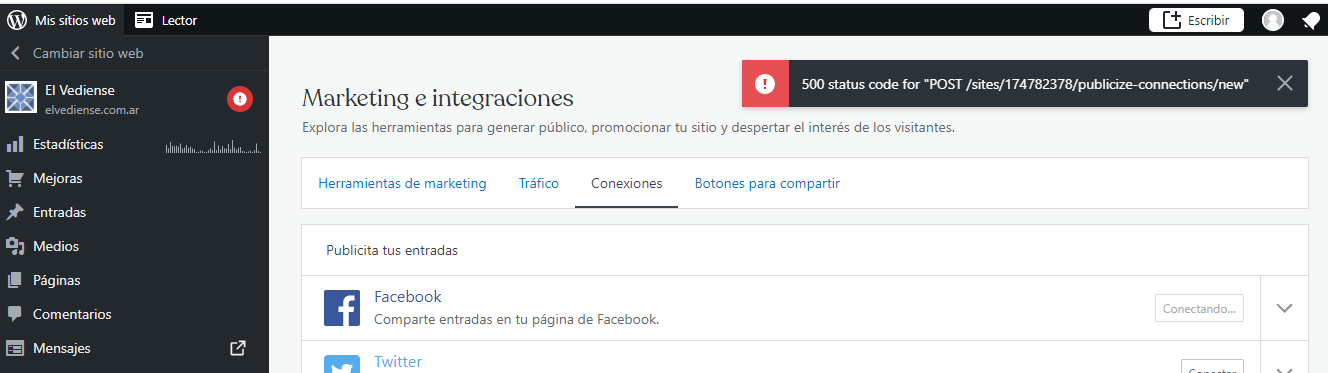Open Mensajes external link icon
This screenshot has height=373, width=1328.
pyautogui.click(x=238, y=348)
